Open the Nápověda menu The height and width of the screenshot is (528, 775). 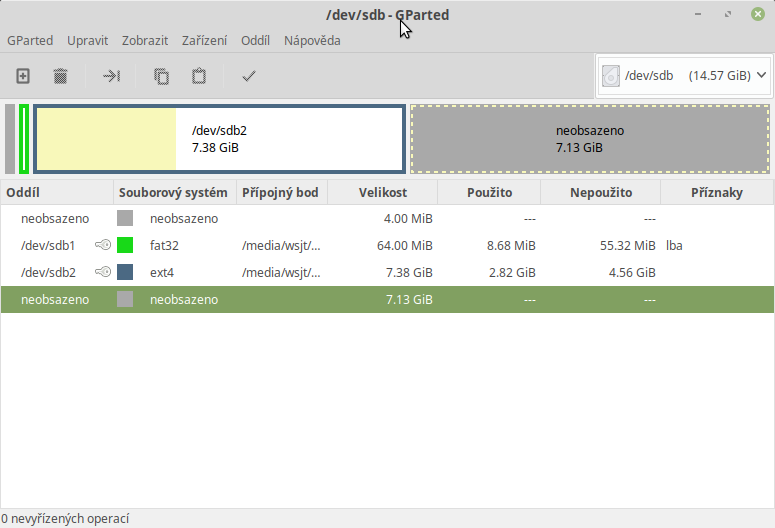click(x=312, y=41)
